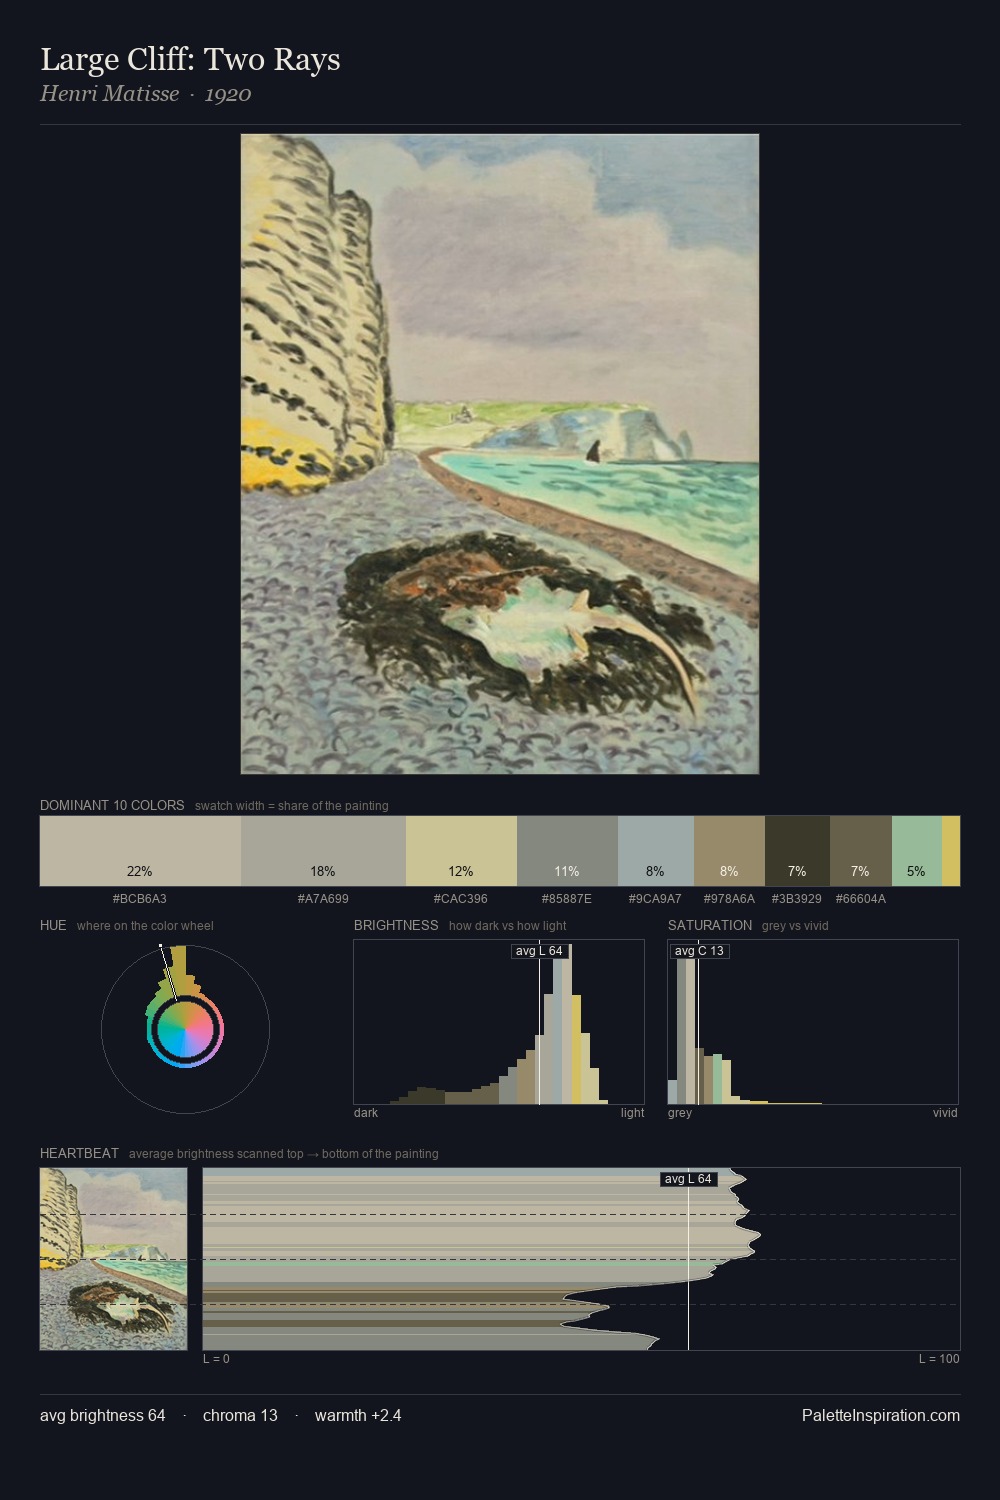This screenshot has width=1000, height=1500.
Task: Click the small painting thumbnail beside Heartbeat chart
Action: click(x=113, y=1259)
